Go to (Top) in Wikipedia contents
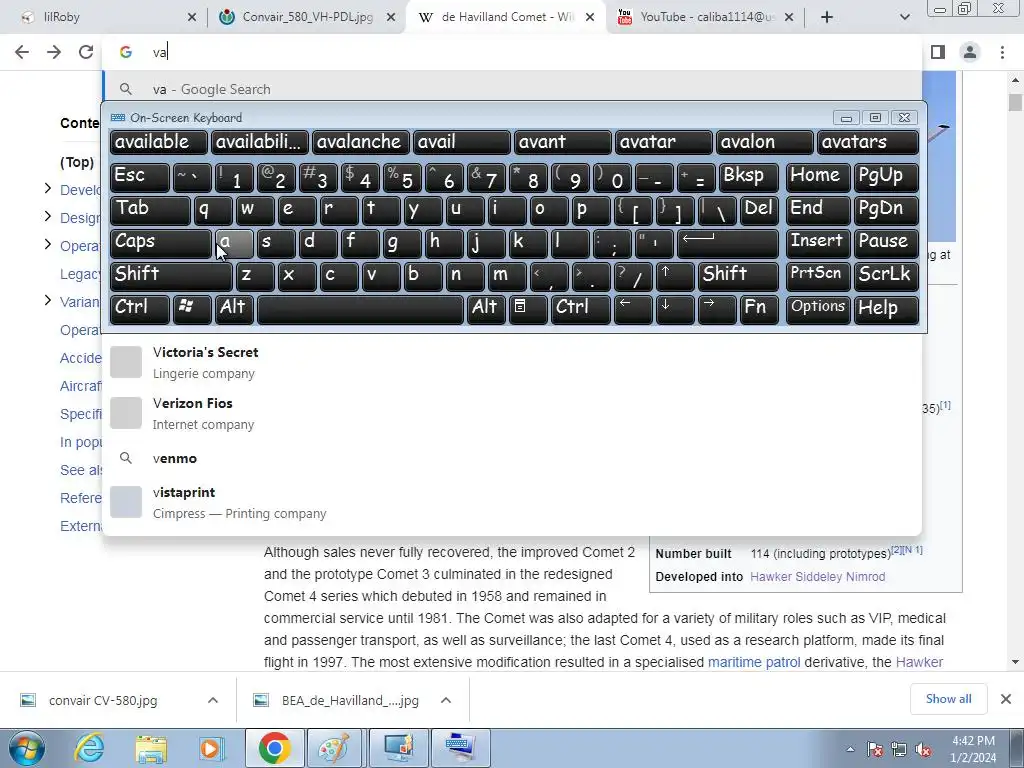Viewport: 1024px width, 768px height. pos(77,162)
